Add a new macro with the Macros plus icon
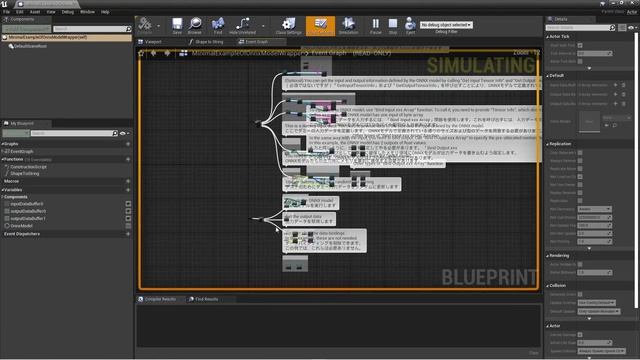 click(128, 181)
